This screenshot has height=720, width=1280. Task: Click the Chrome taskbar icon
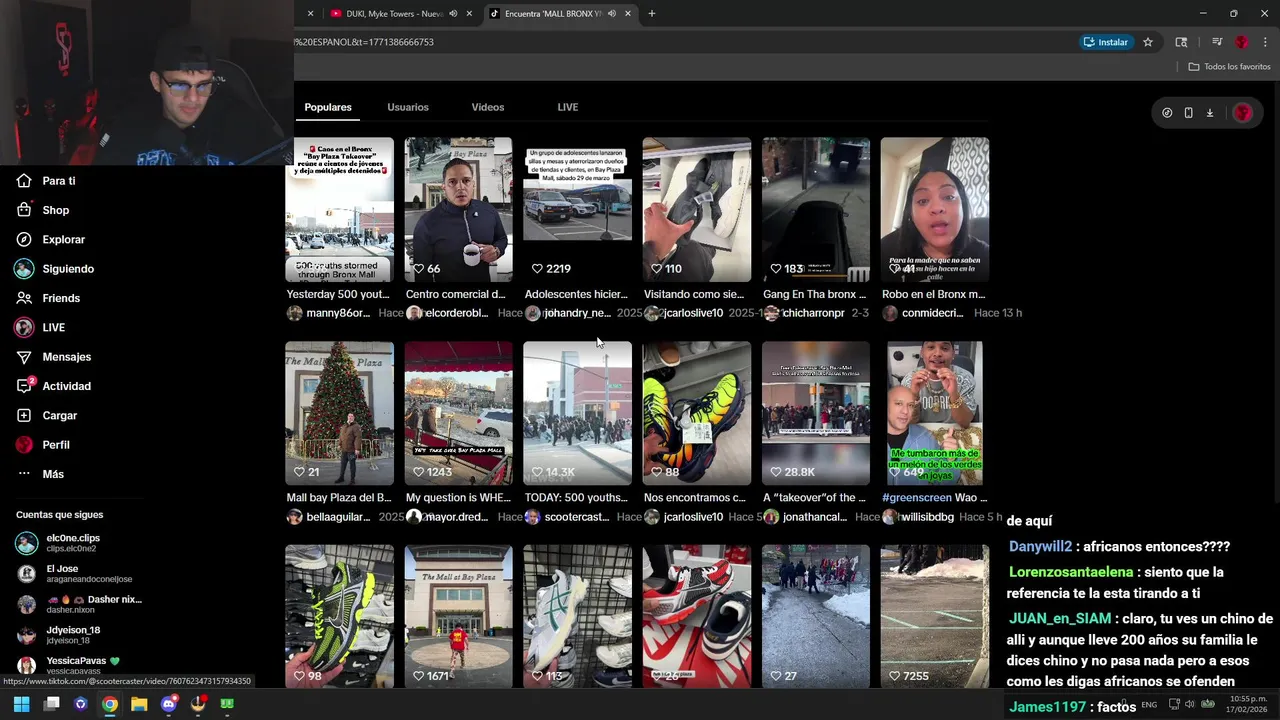(110, 704)
